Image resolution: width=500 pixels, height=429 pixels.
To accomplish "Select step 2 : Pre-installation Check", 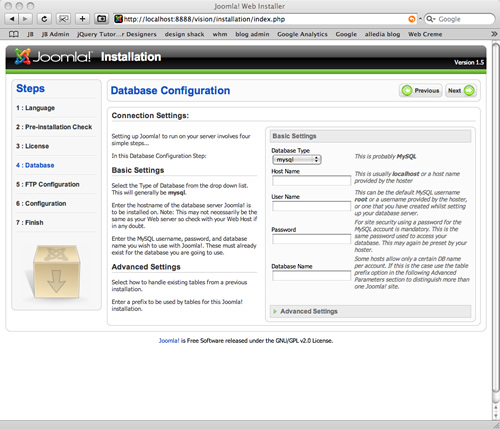I will point(54,127).
